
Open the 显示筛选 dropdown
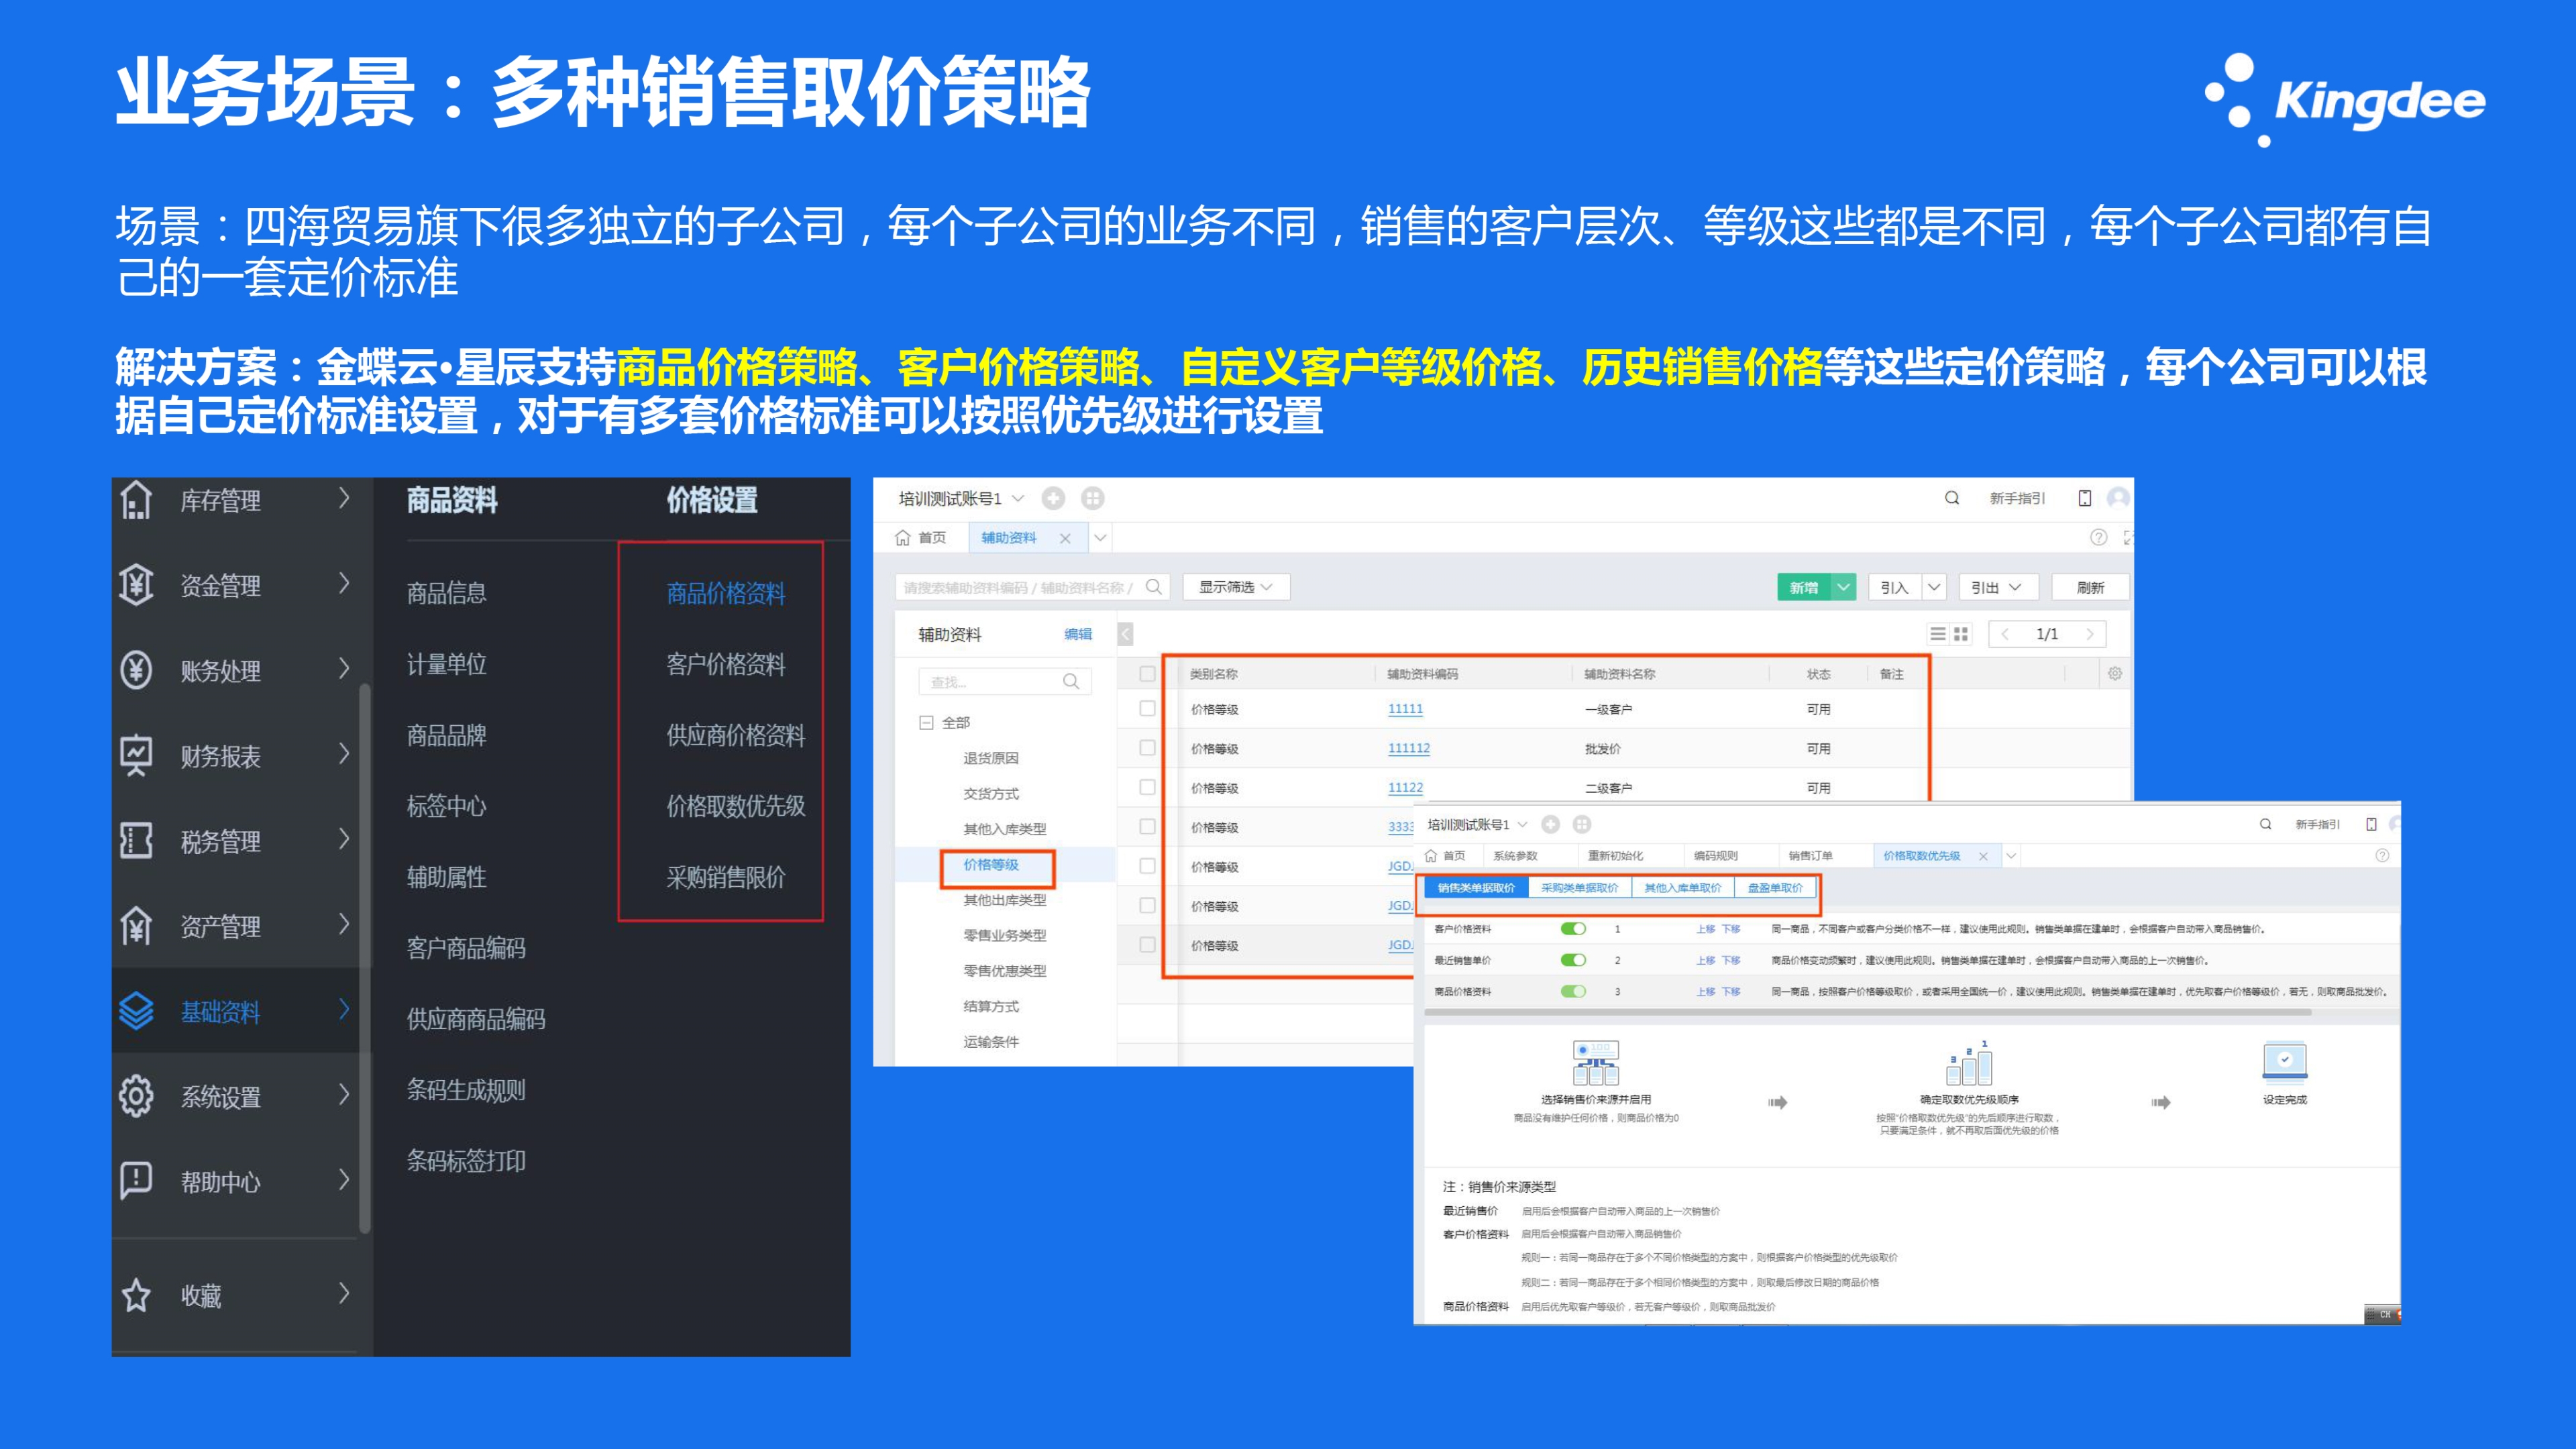click(x=1235, y=587)
